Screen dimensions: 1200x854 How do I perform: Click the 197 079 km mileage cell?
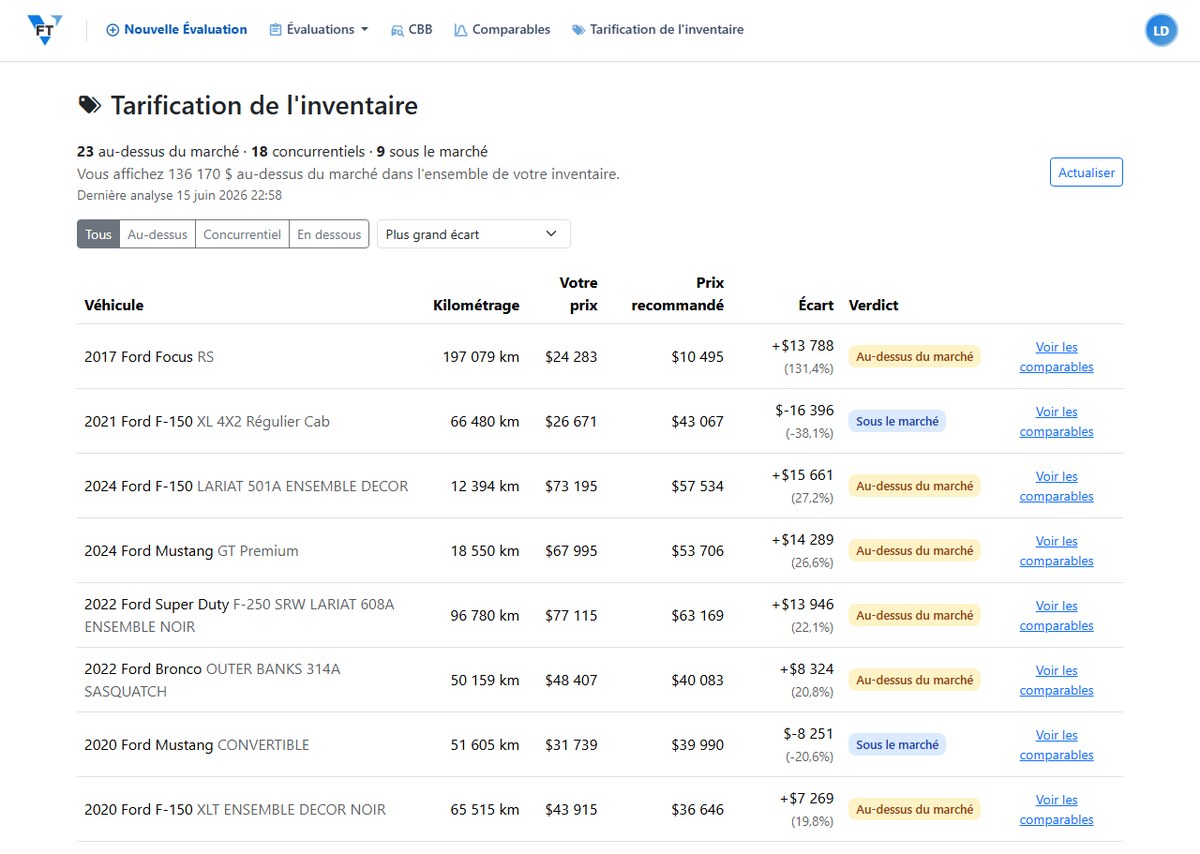(481, 357)
